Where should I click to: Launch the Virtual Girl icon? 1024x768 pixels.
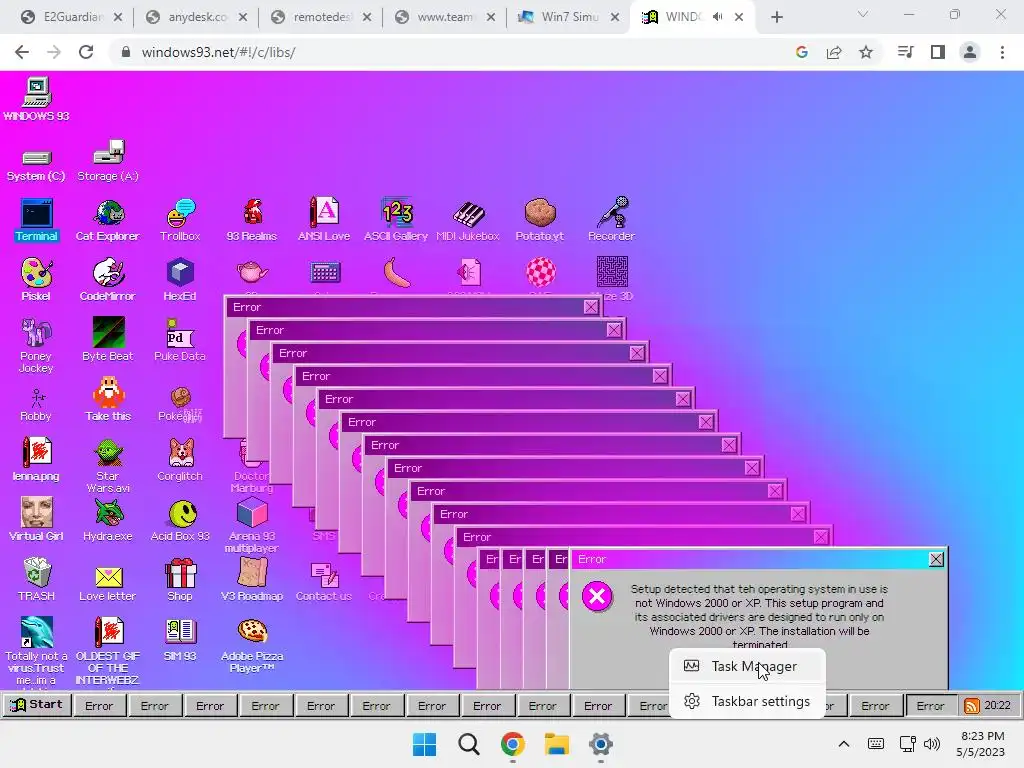point(36,519)
